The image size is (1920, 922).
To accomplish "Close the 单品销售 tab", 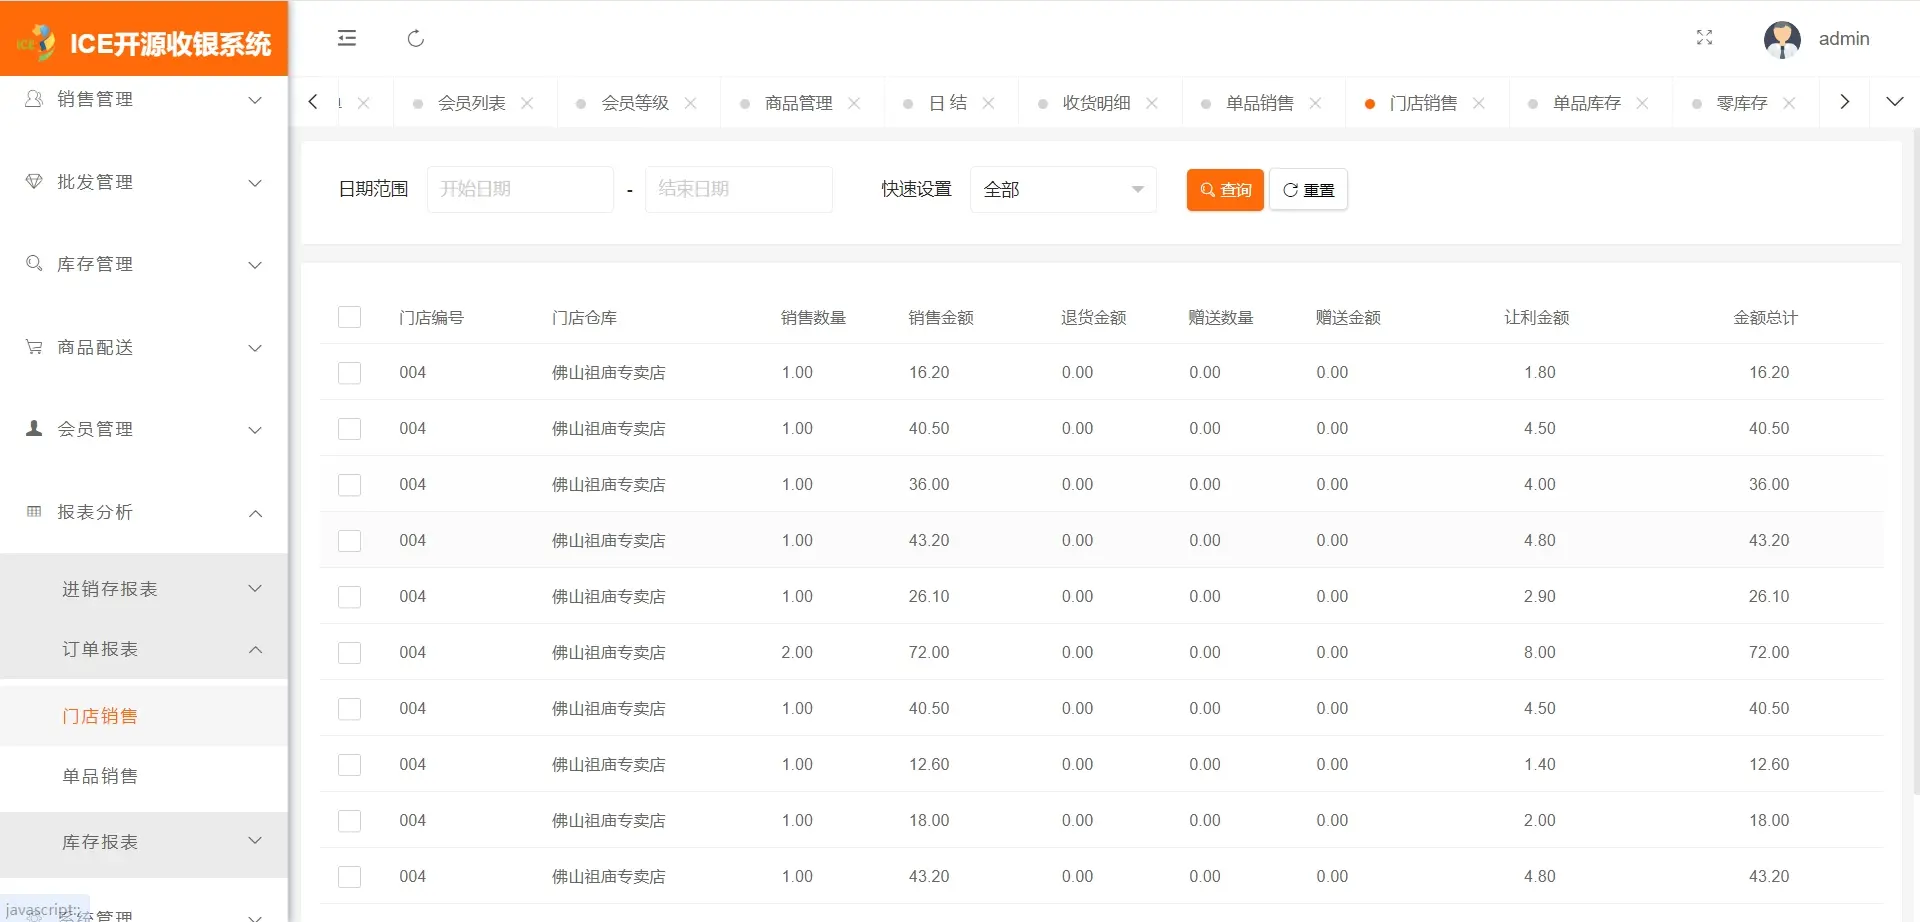I will tap(1315, 103).
